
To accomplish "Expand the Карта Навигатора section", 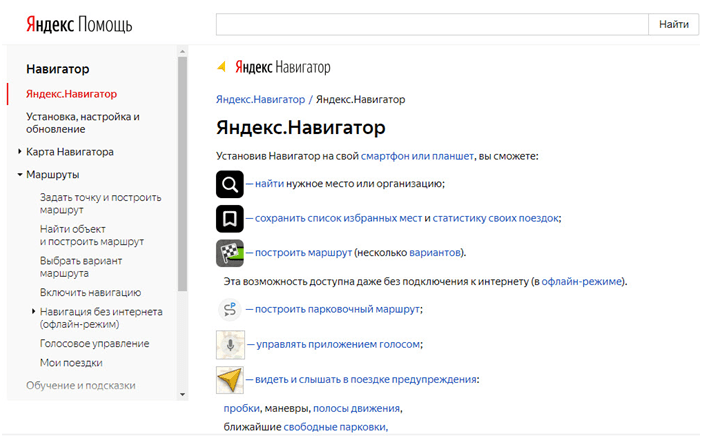I will pyautogui.click(x=20, y=152).
